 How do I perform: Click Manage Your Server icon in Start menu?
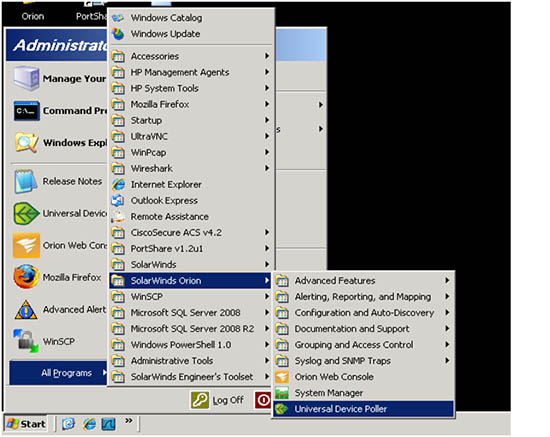26,78
